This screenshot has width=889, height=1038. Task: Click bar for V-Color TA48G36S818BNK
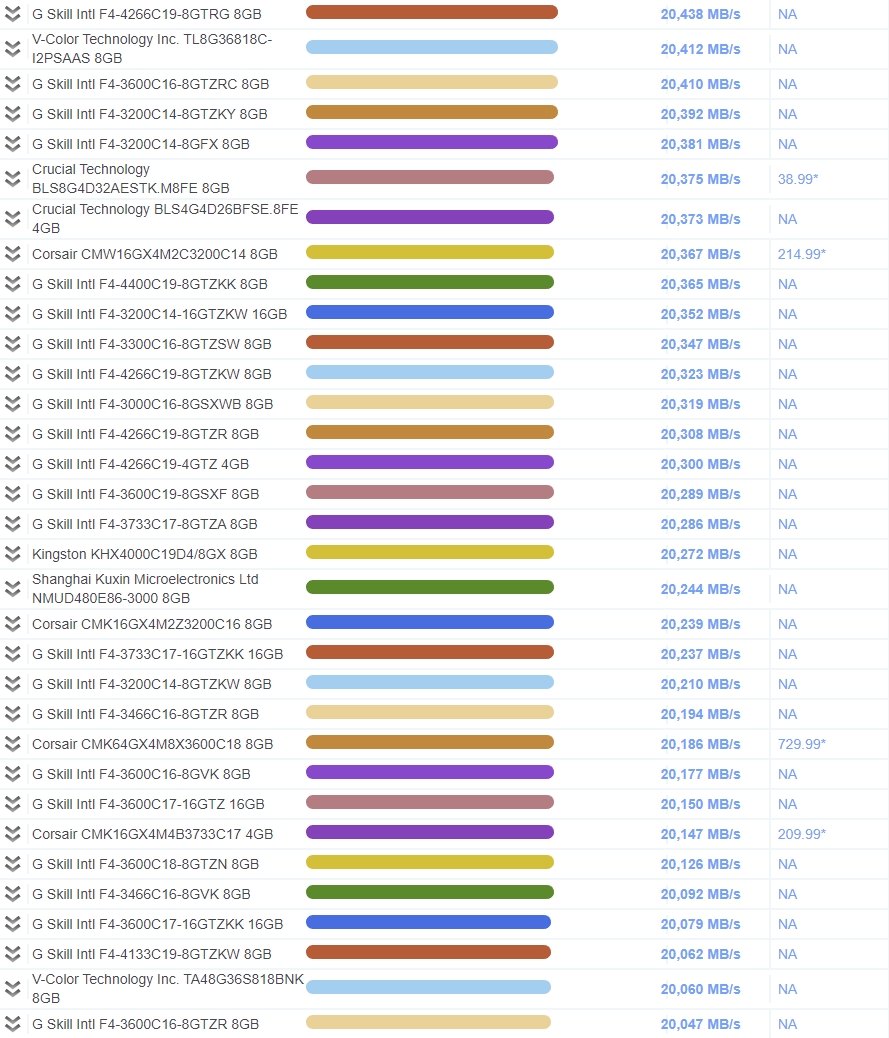[x=428, y=987]
